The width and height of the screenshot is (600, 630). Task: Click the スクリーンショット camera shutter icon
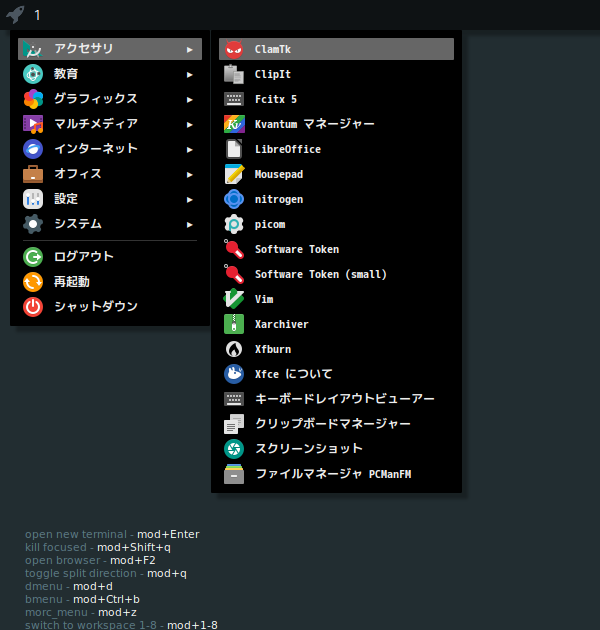[x=233, y=449]
